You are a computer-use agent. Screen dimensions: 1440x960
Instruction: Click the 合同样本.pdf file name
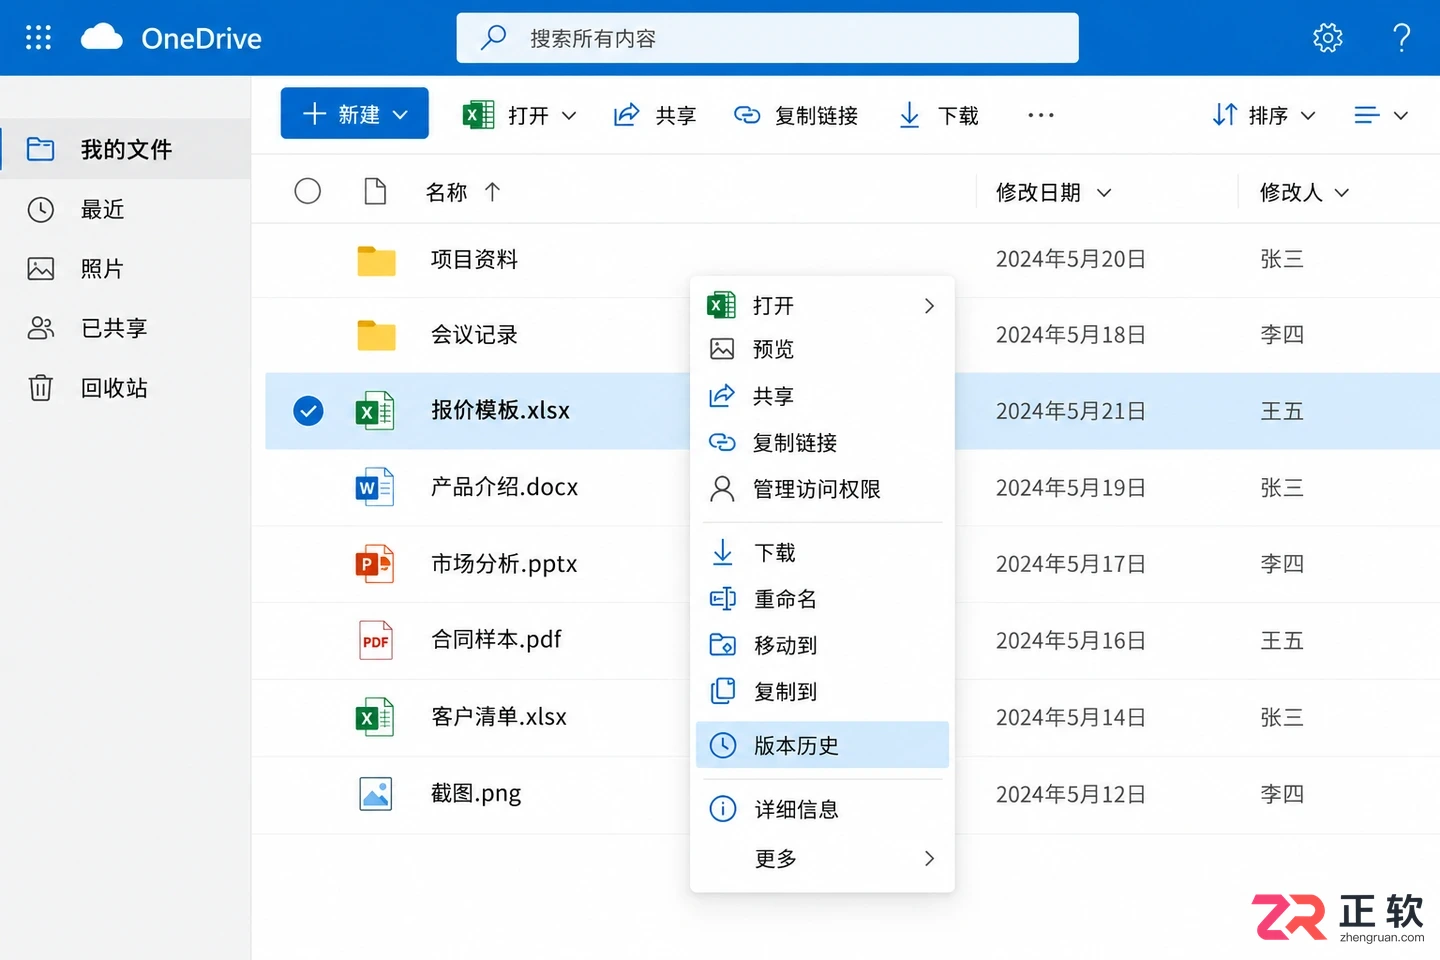496,640
